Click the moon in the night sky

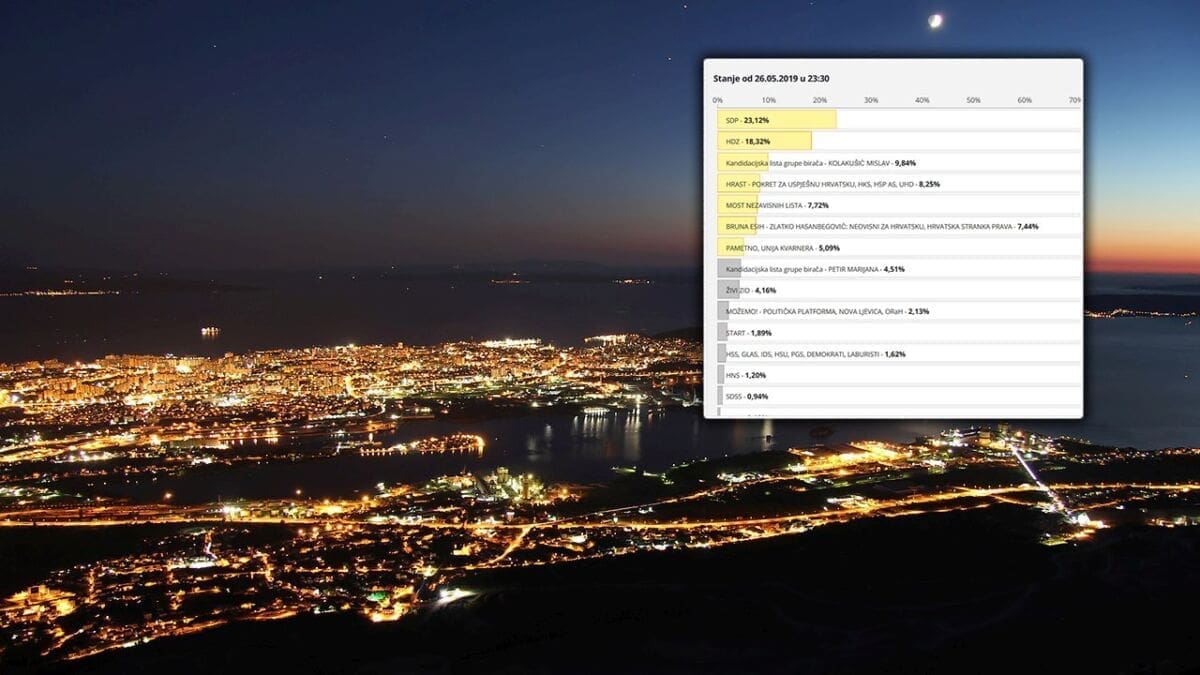[935, 20]
